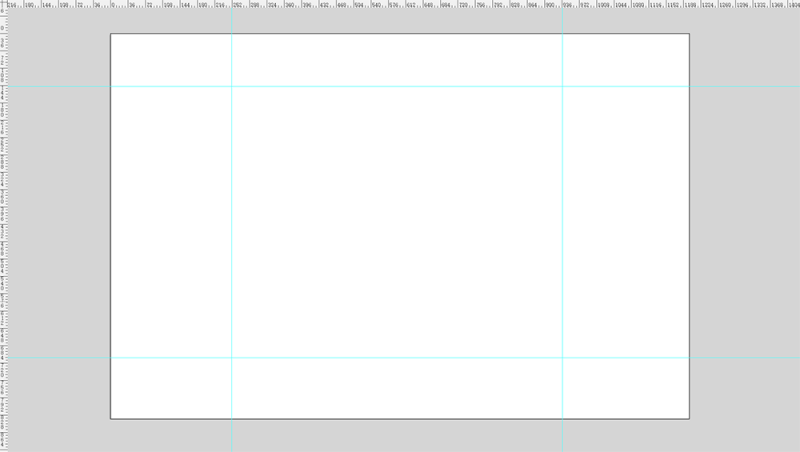Click the gray pasteboard left of the page
Screen dimensions: 800x452
tap(59, 230)
